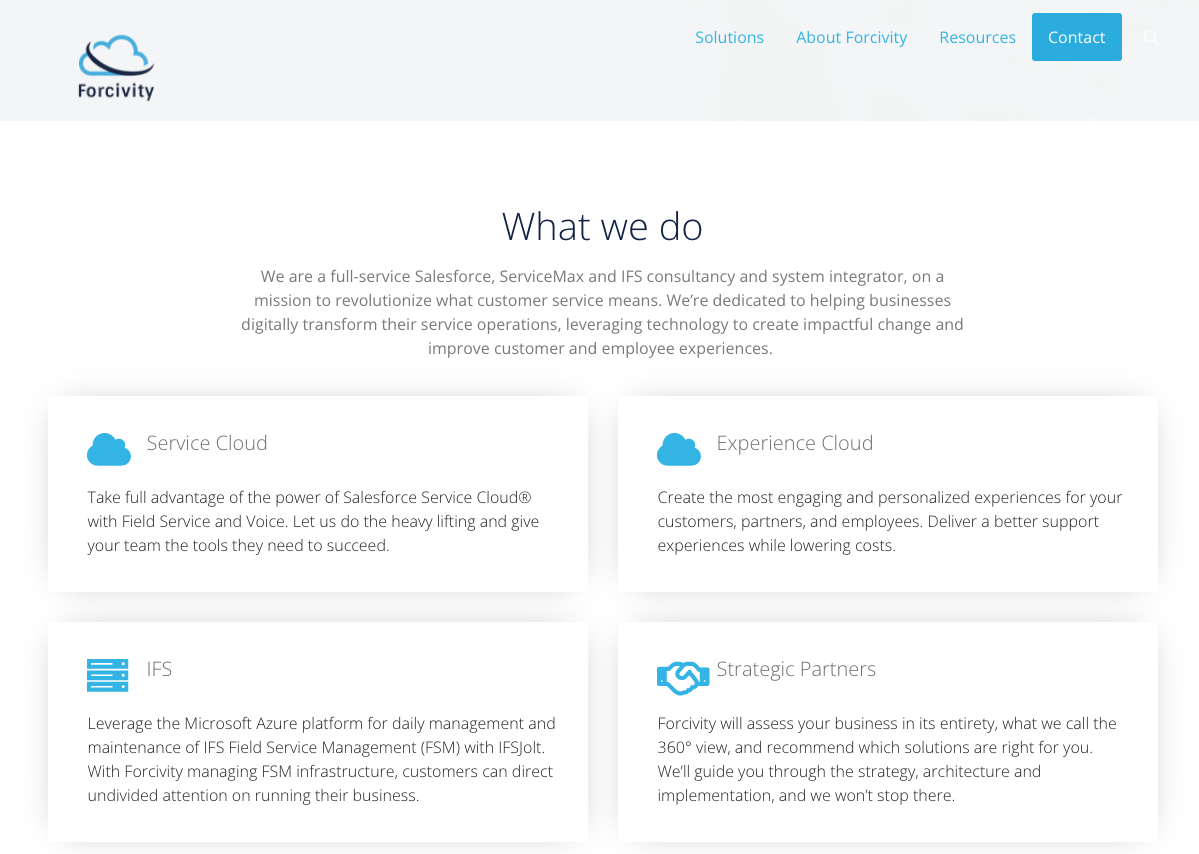This screenshot has width=1199, height=854.
Task: Open the Experience Cloud heading
Action: point(794,443)
